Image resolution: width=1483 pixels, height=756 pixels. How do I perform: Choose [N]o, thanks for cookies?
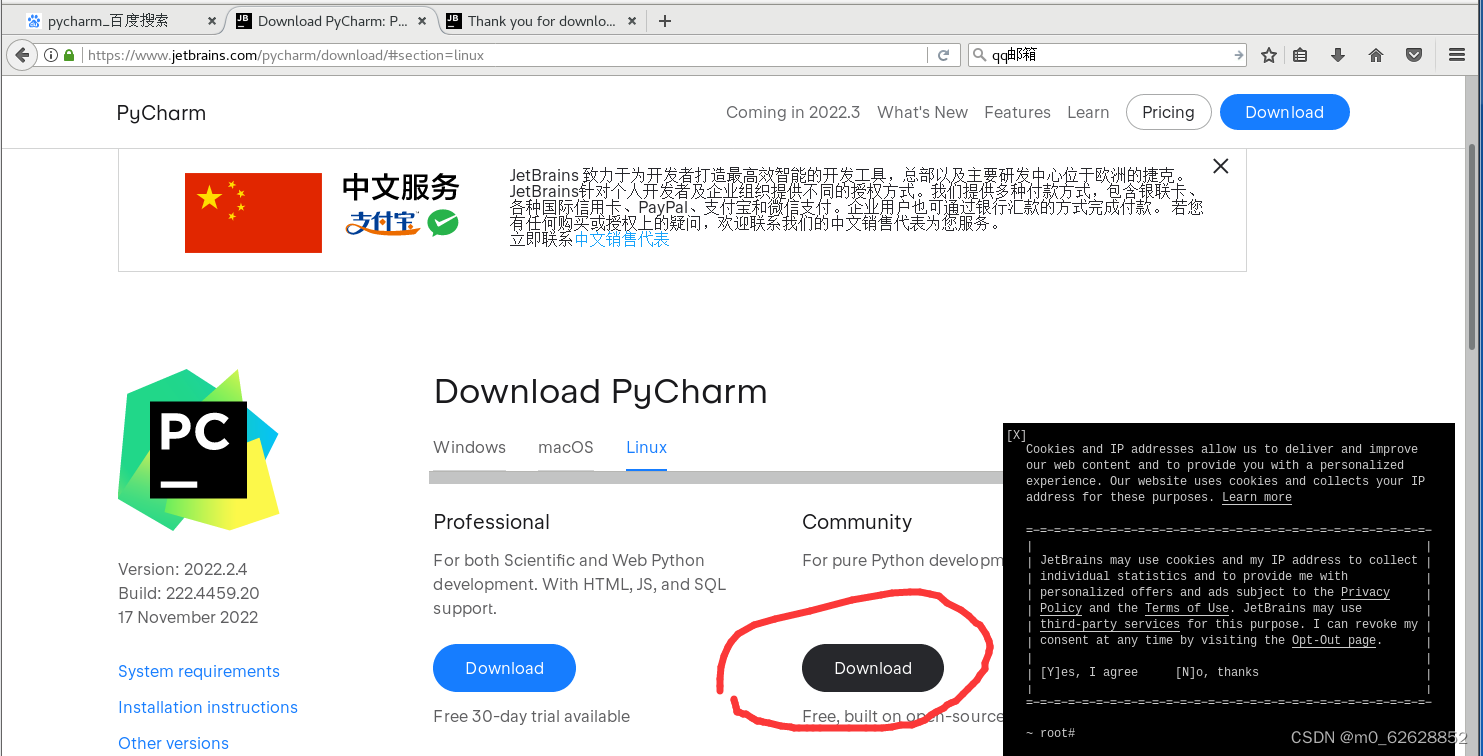tap(1217, 672)
